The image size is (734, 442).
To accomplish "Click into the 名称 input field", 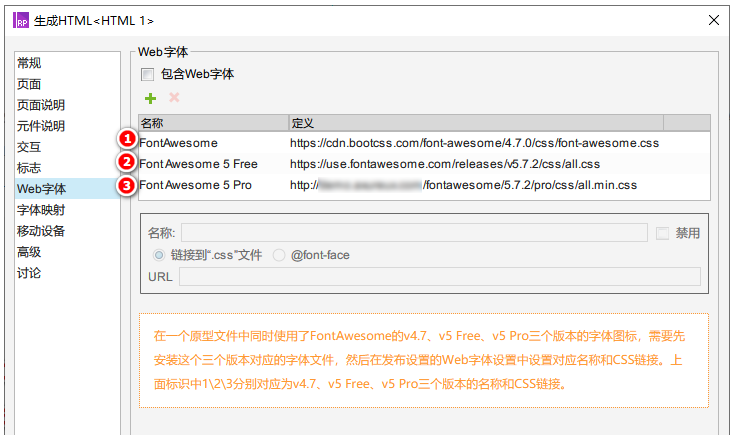I will (x=414, y=233).
